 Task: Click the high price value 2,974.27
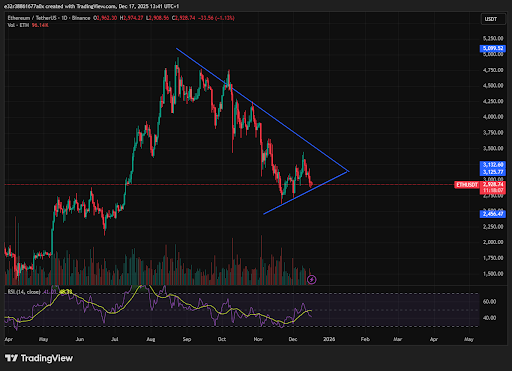pyautogui.click(x=133, y=18)
